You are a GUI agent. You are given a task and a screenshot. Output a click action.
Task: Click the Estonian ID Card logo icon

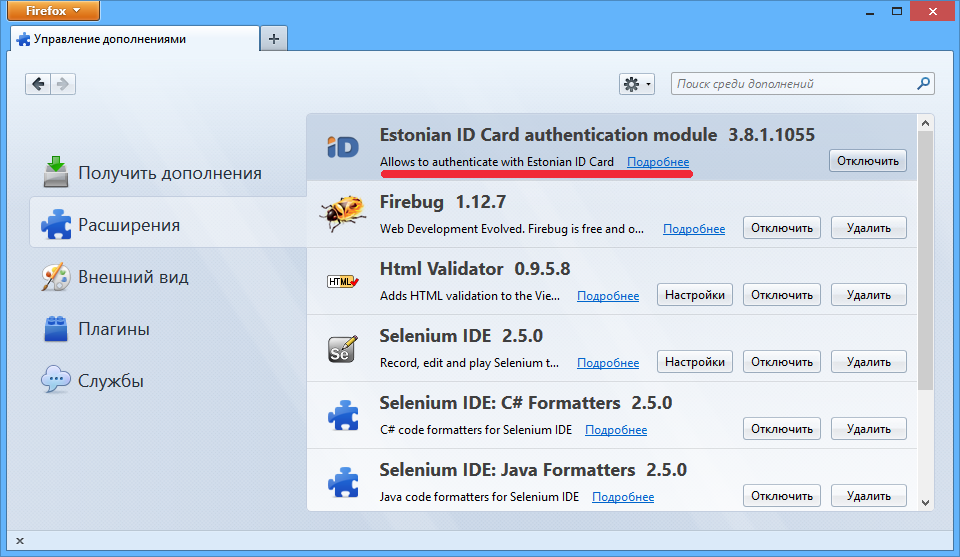click(343, 147)
